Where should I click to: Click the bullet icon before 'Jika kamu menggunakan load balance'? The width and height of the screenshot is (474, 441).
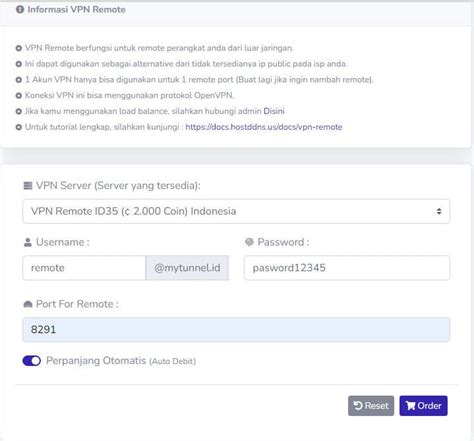19,111
